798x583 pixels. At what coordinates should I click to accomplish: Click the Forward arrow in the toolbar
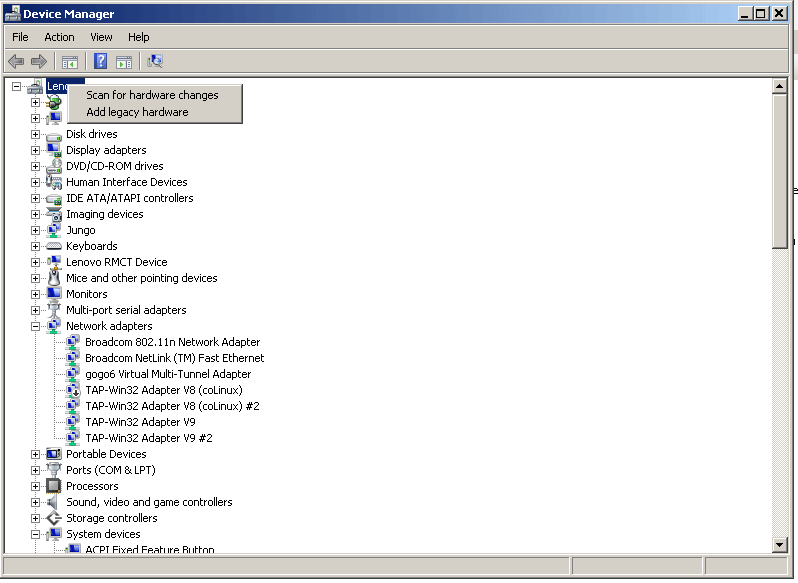pyautogui.click(x=39, y=61)
